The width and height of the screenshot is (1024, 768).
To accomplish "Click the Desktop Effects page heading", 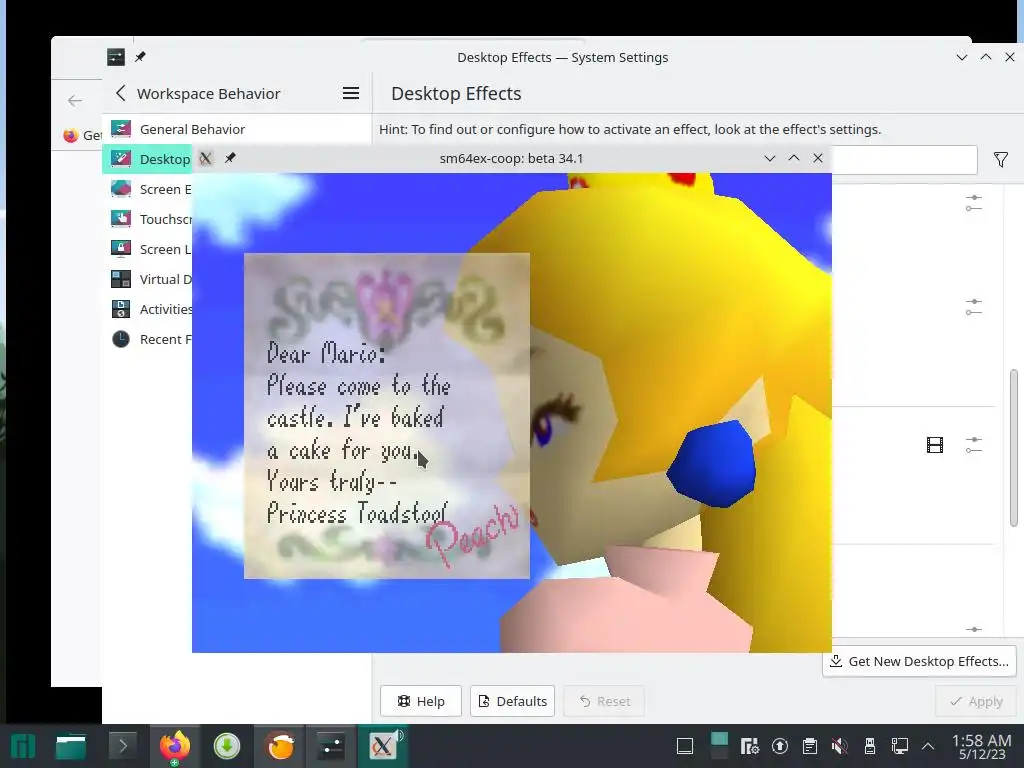I will pos(456,93).
